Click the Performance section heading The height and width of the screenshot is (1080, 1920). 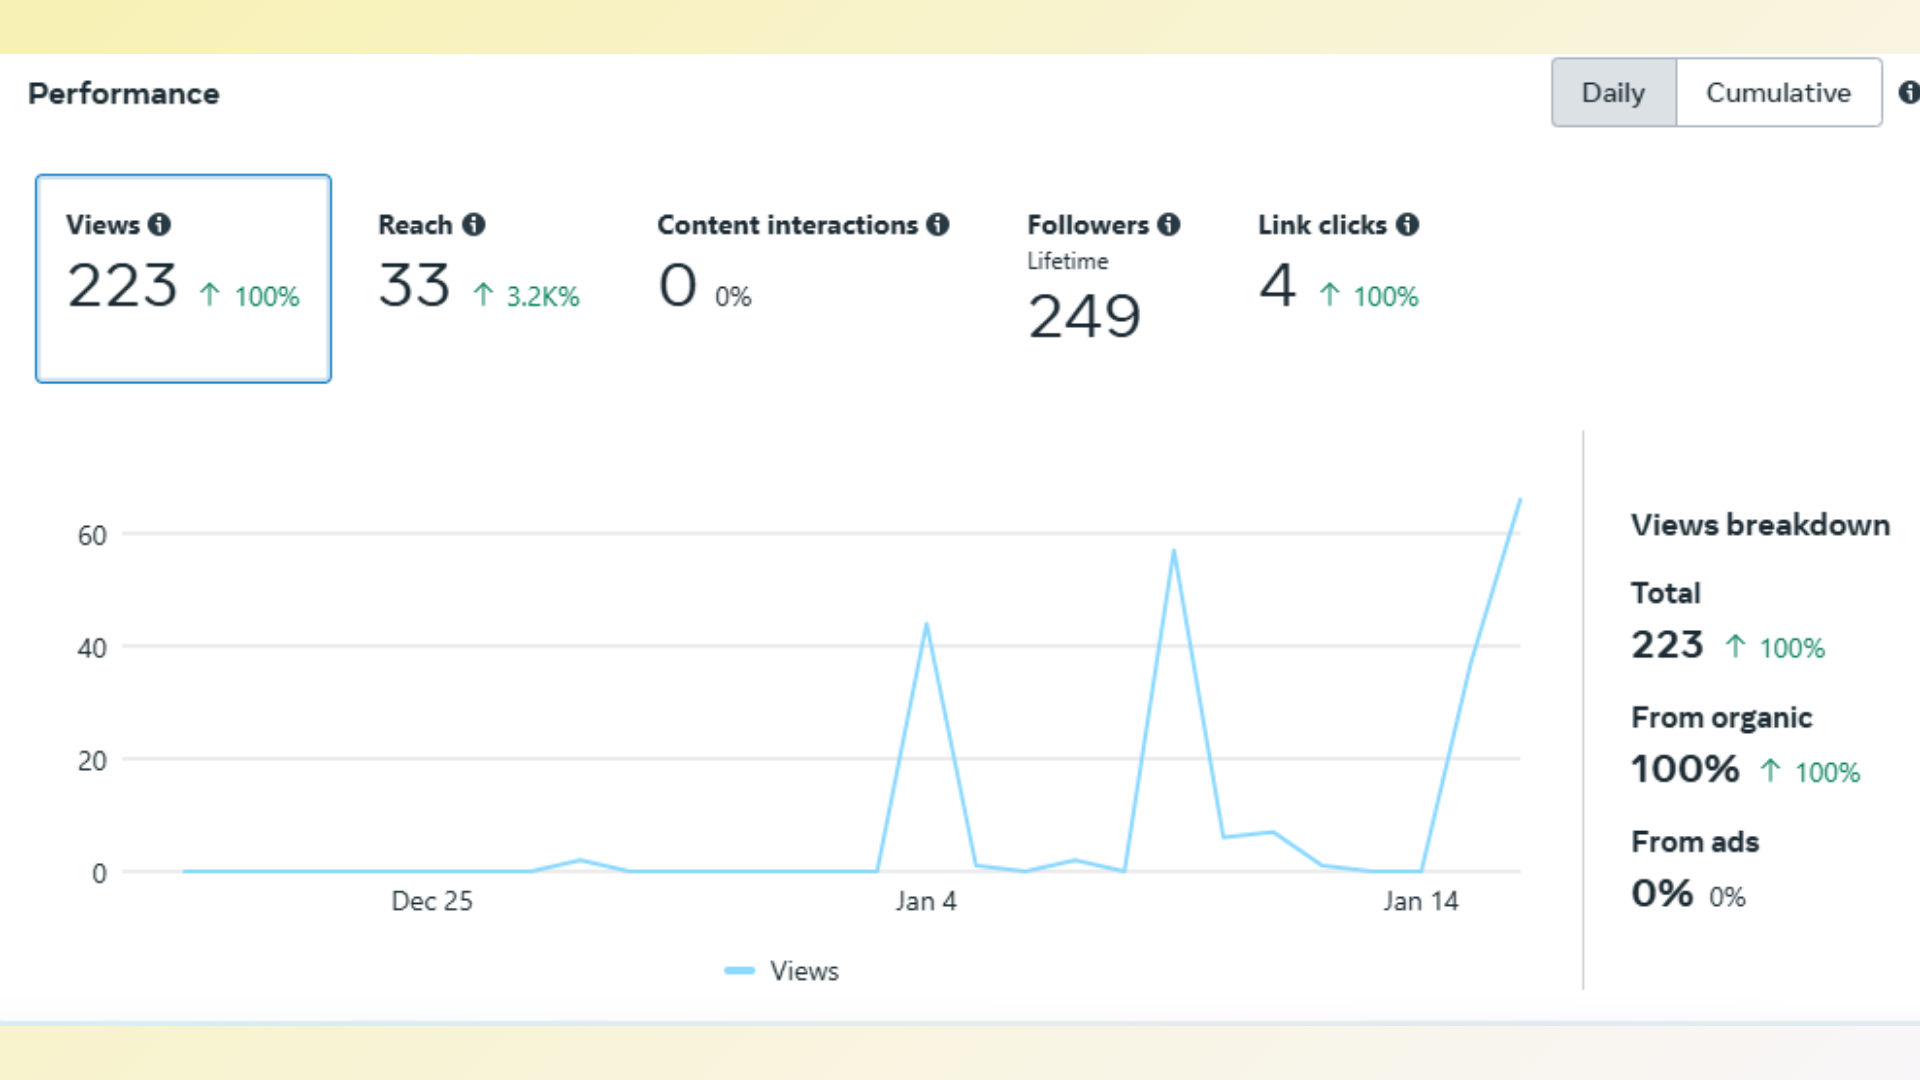click(124, 93)
